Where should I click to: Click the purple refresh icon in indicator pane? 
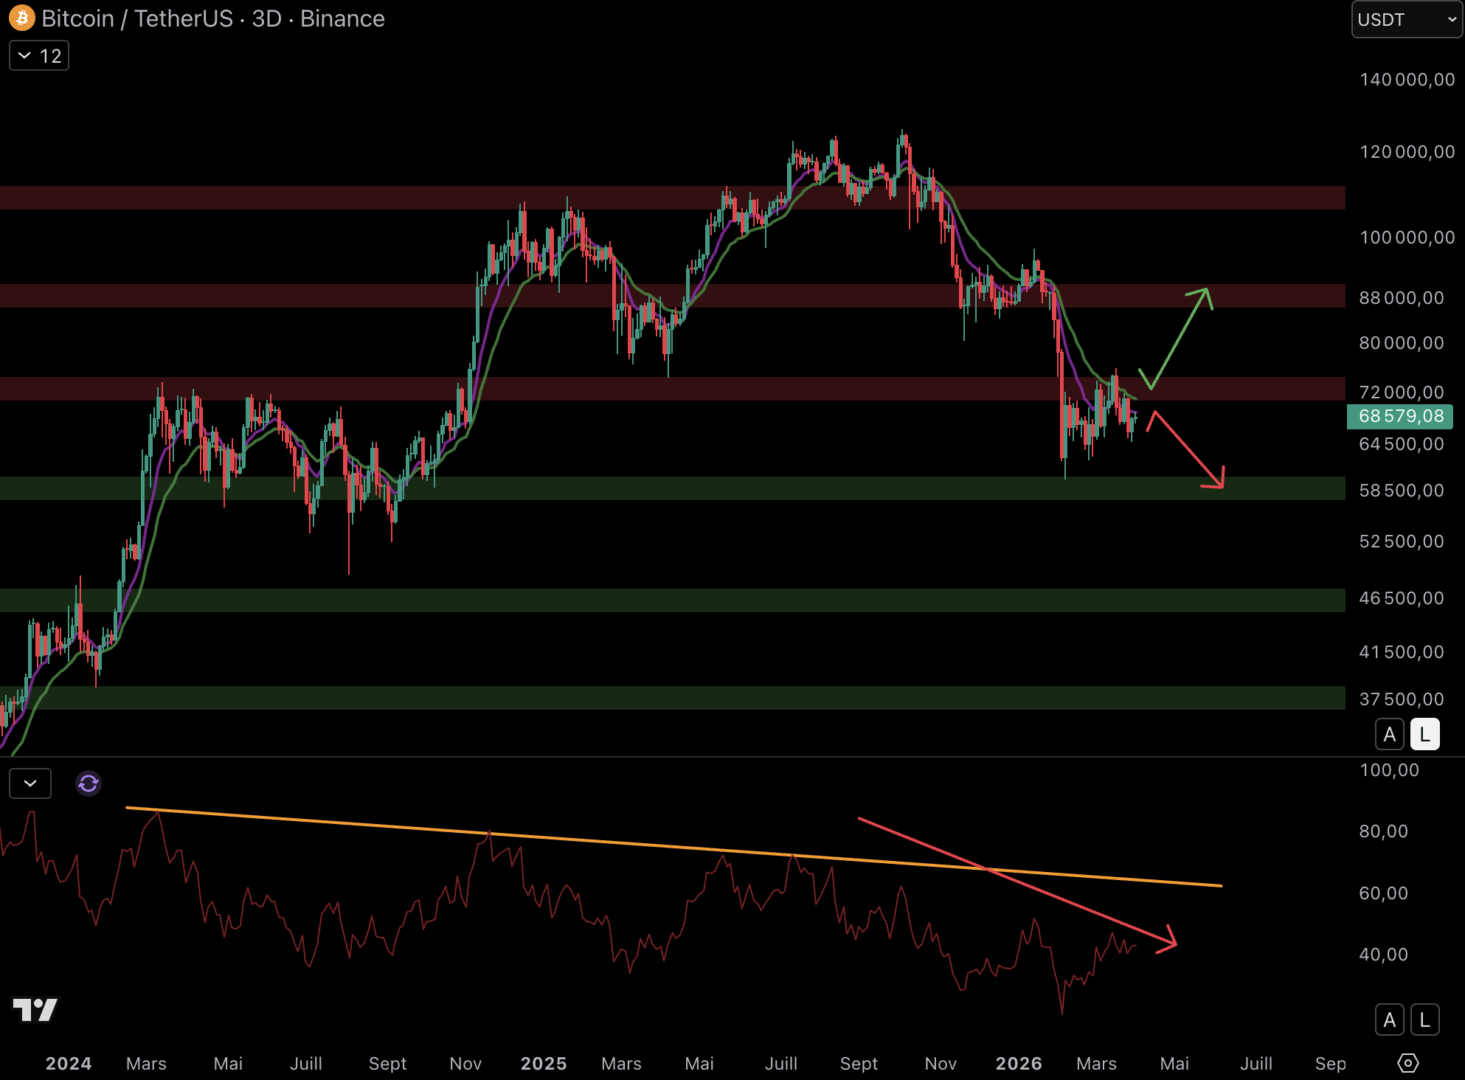pyautogui.click(x=88, y=784)
